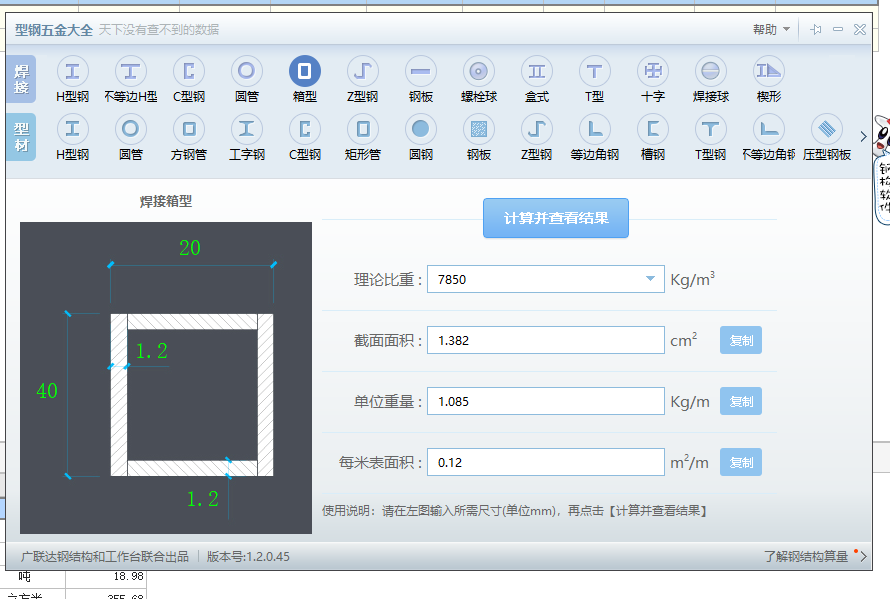
Task: Pick H型钢 icon in 型材 row
Action: click(x=73, y=129)
